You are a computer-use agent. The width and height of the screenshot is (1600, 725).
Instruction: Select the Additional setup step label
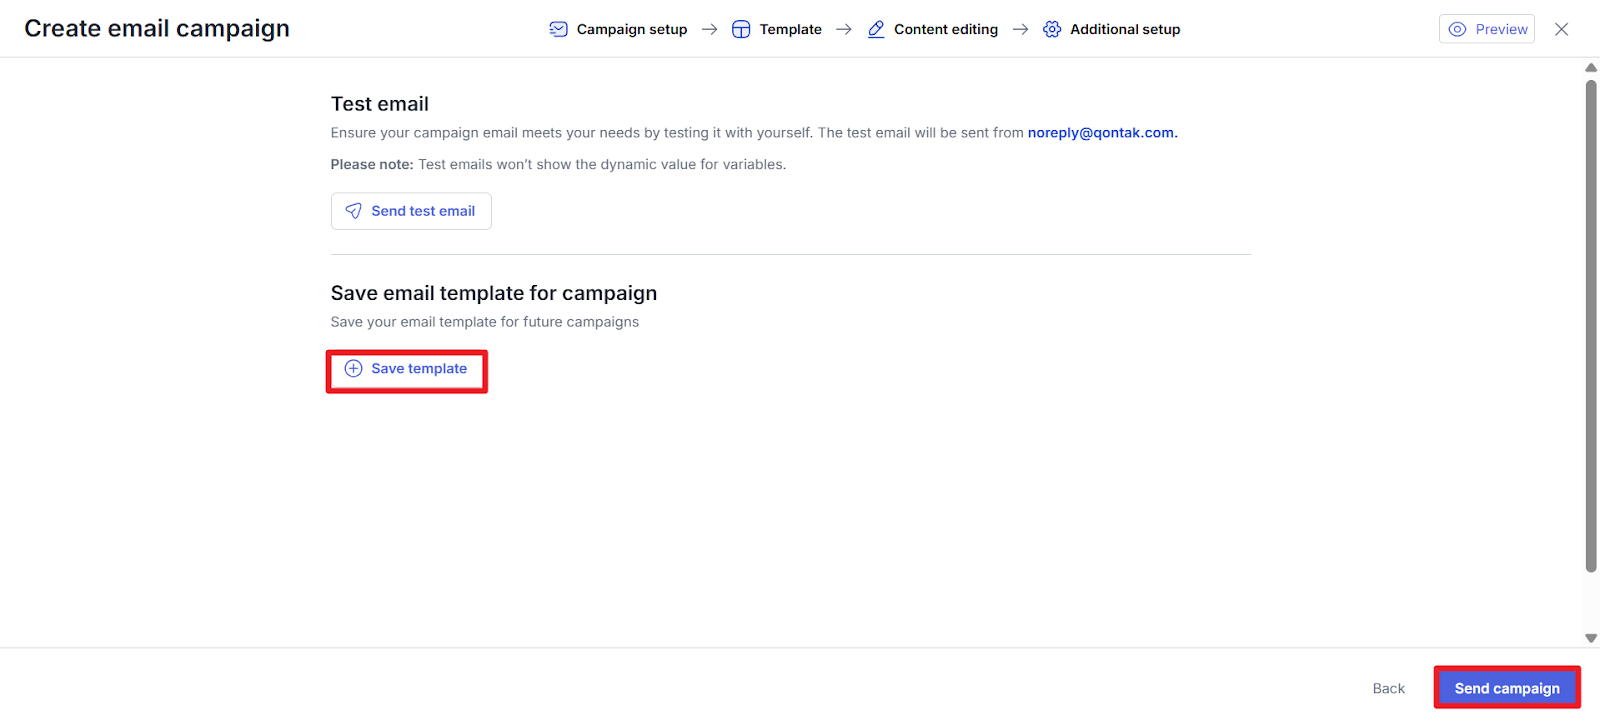pos(1125,29)
